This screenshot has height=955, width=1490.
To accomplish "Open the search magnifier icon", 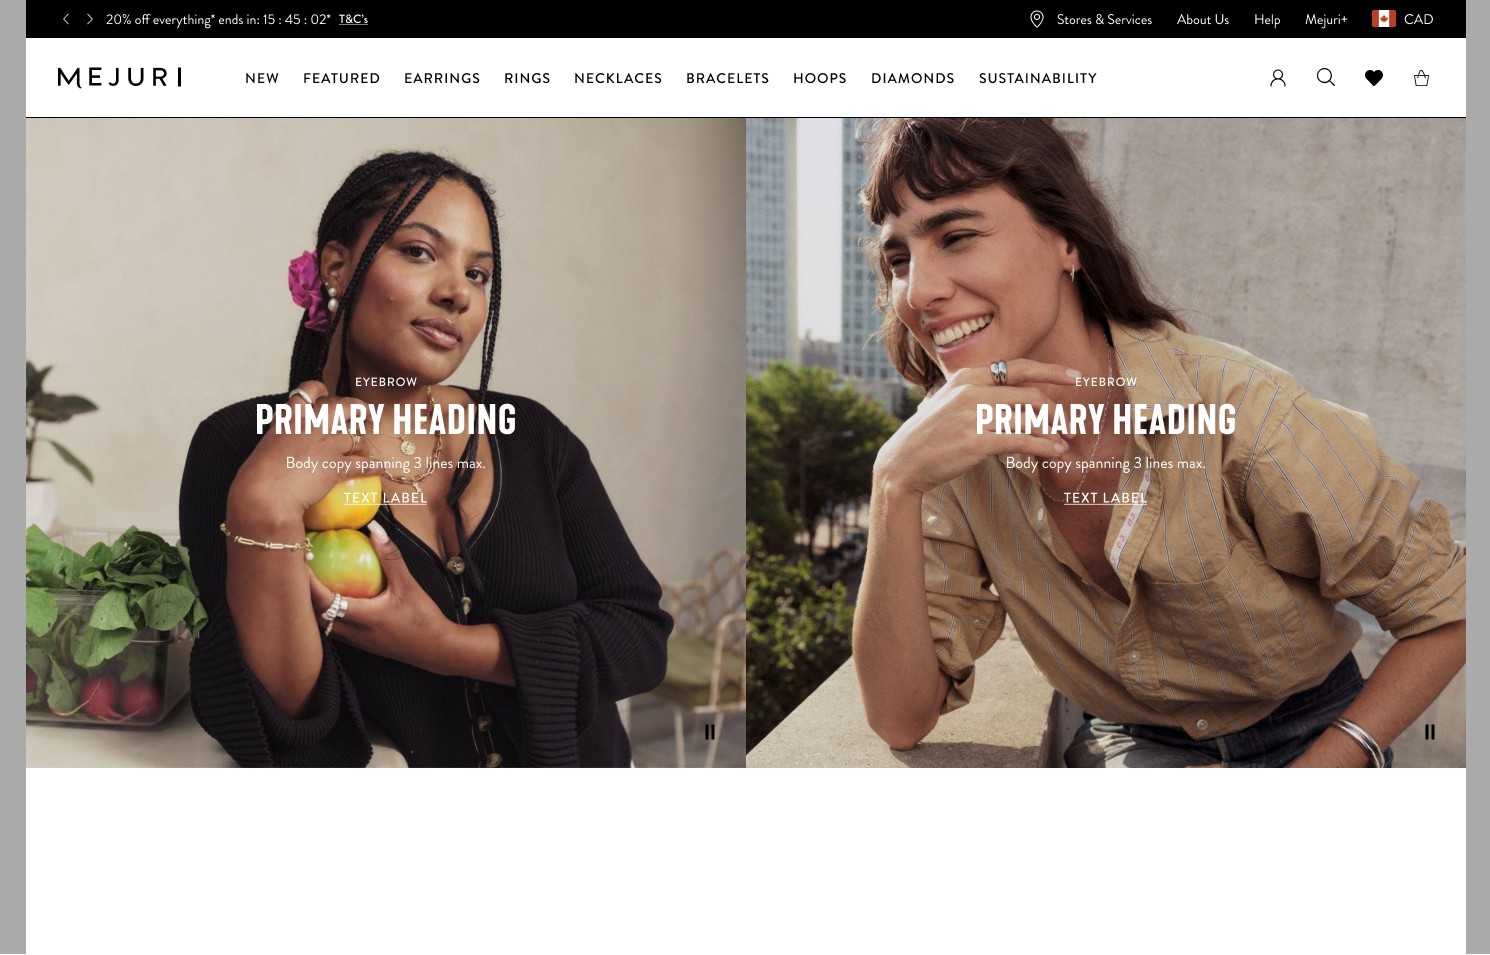I will coord(1326,77).
